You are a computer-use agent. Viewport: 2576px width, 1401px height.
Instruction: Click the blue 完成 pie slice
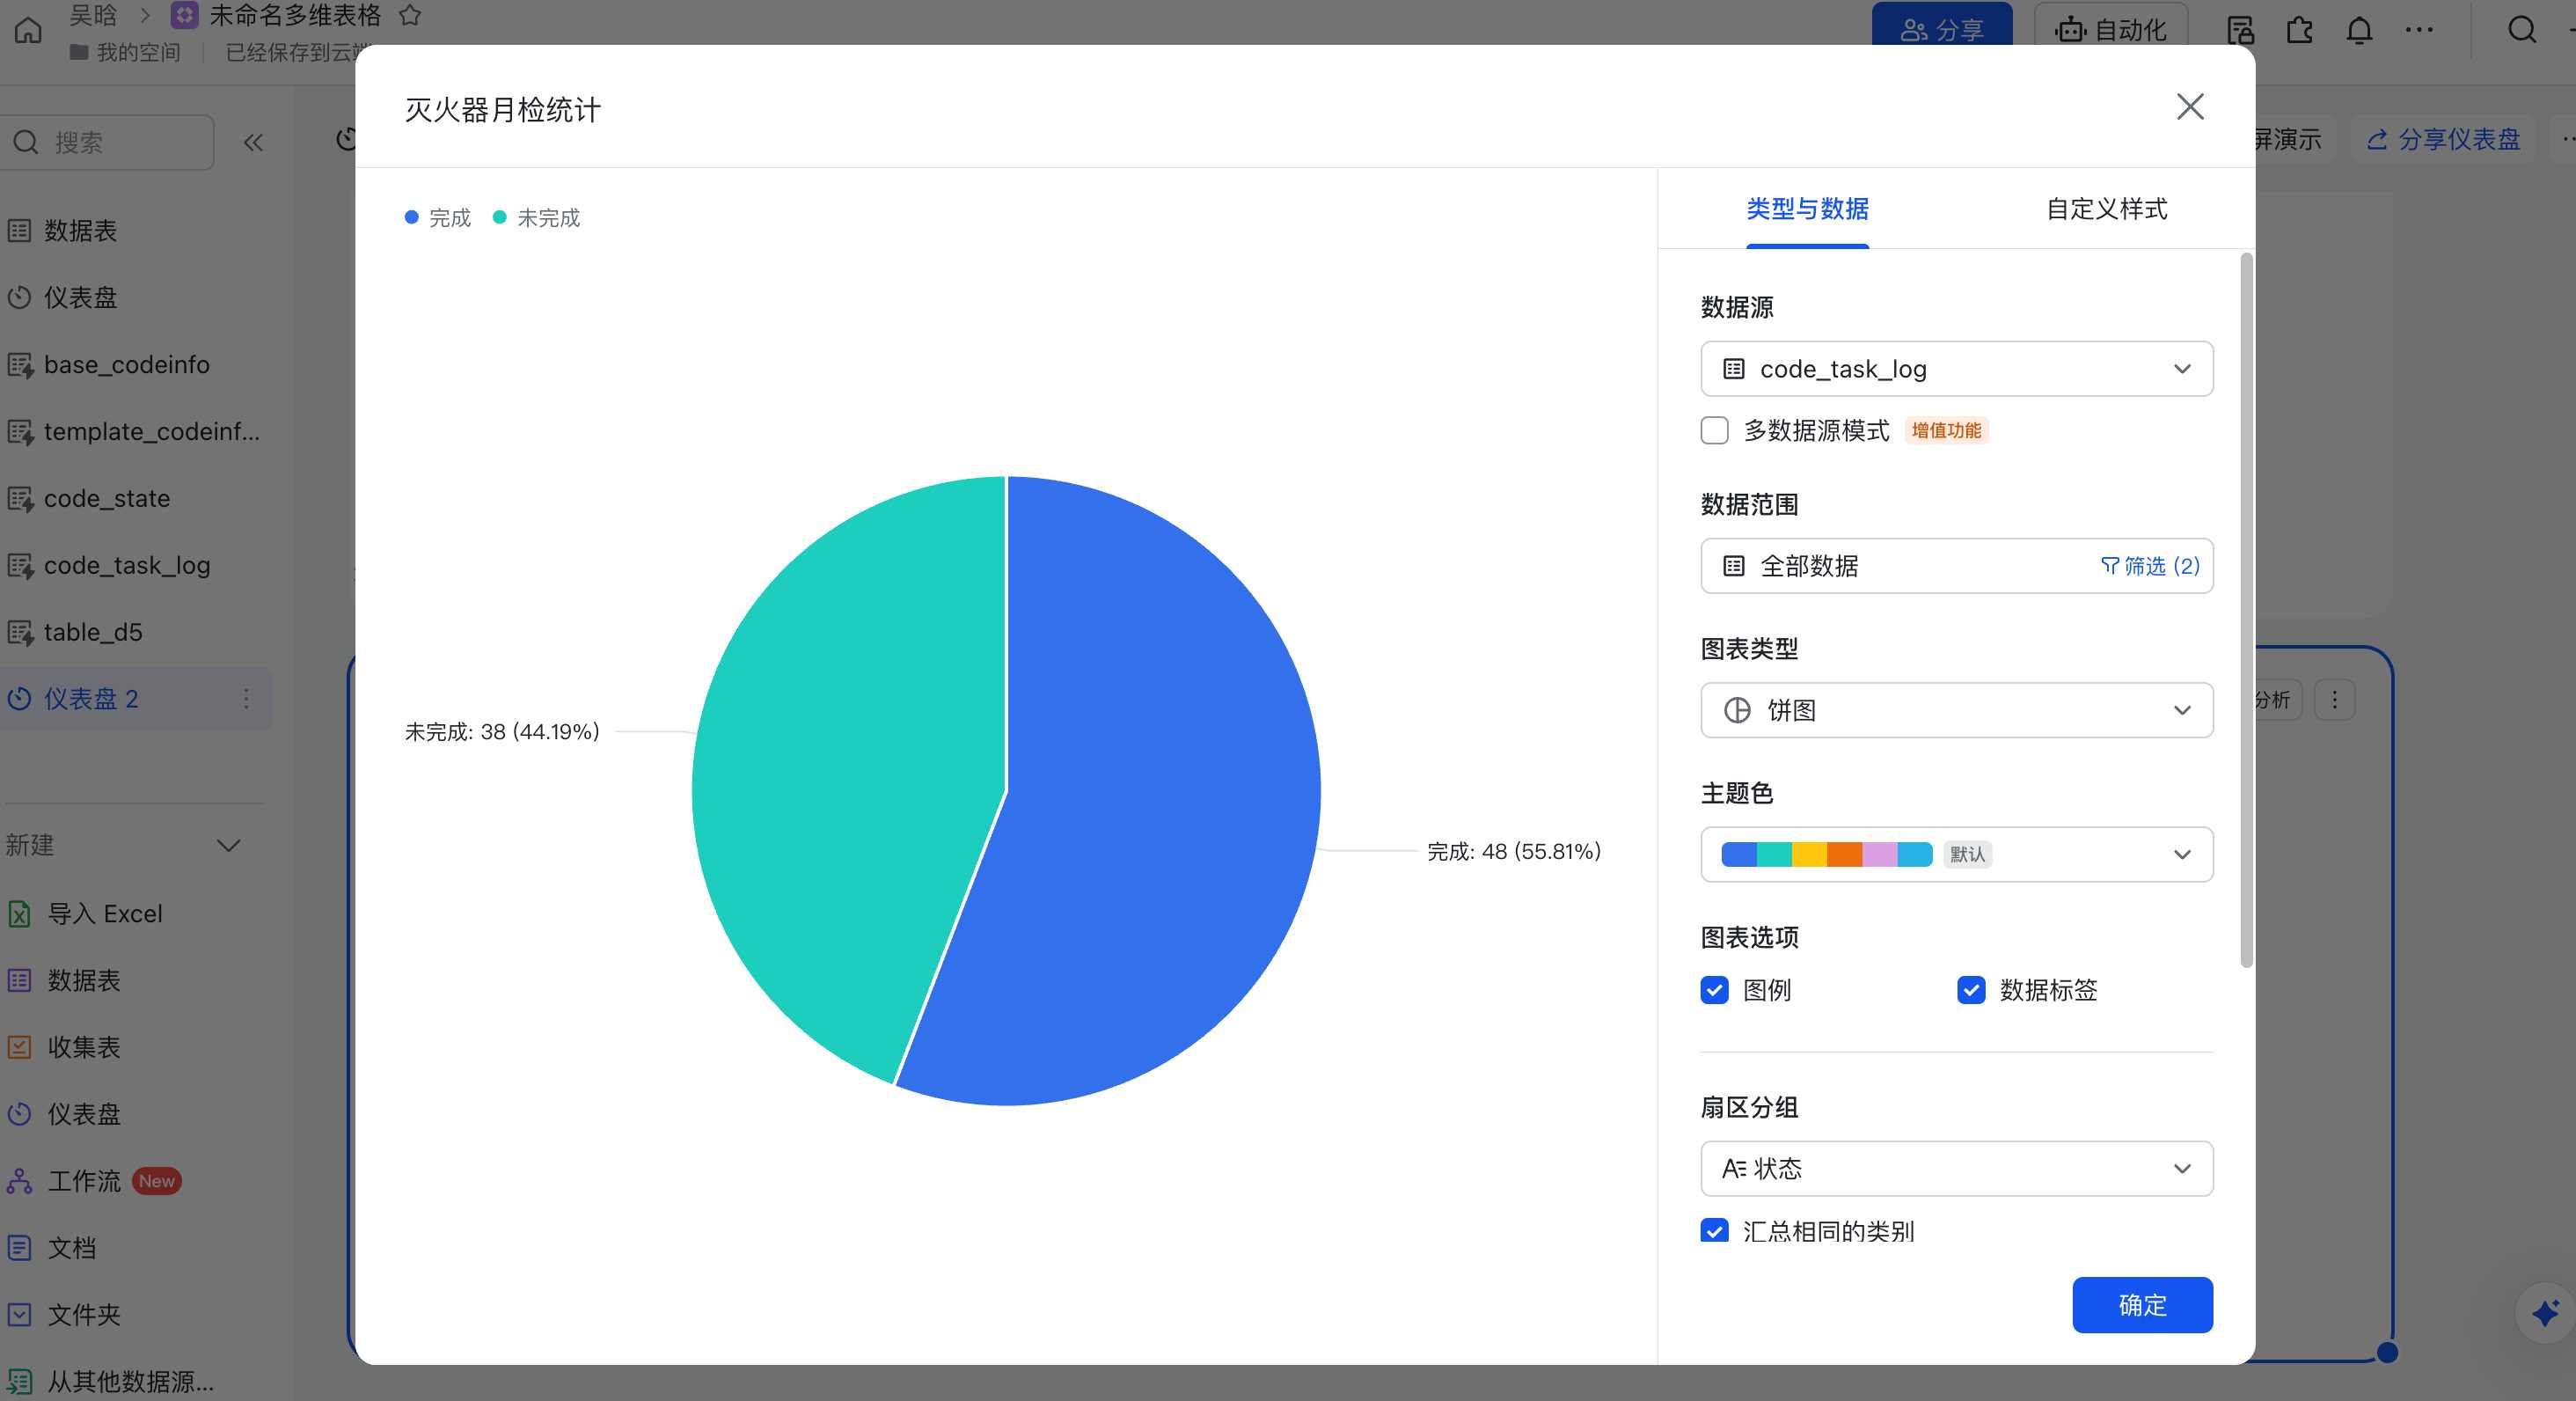pyautogui.click(x=1150, y=800)
